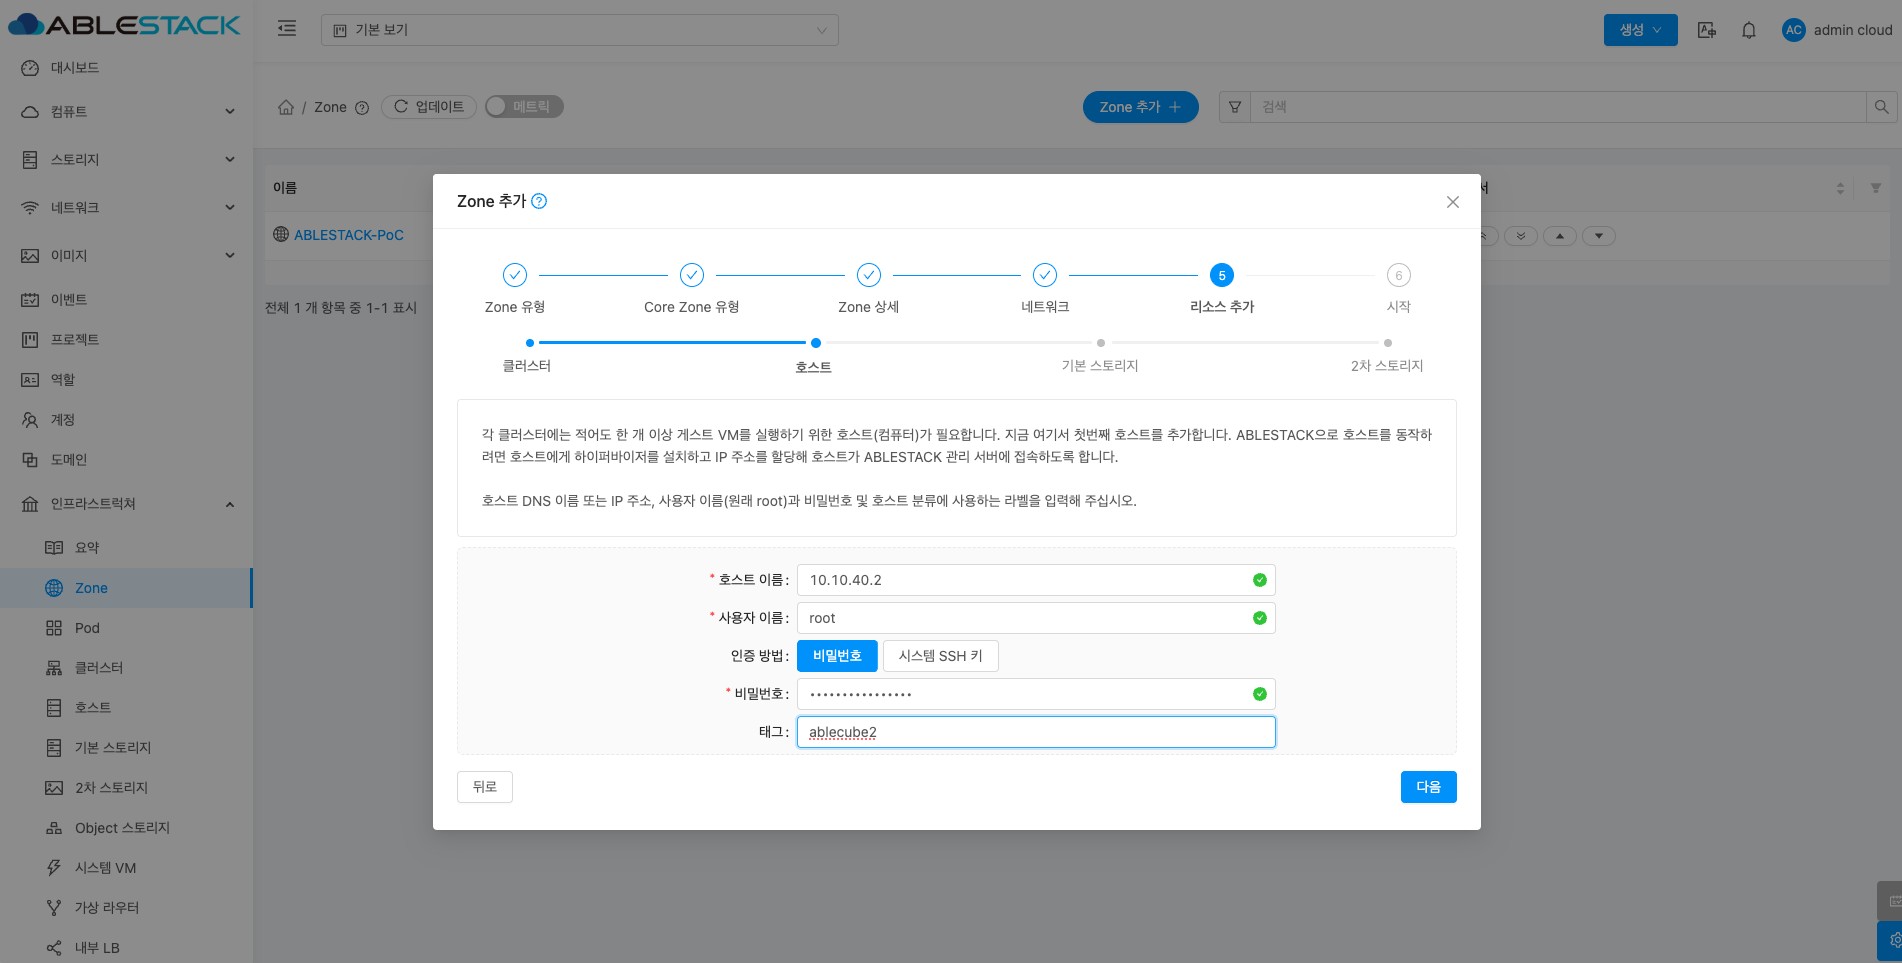Expand the 네트워크 sidebar menu
The width and height of the screenshot is (1902, 963).
pos(126,208)
